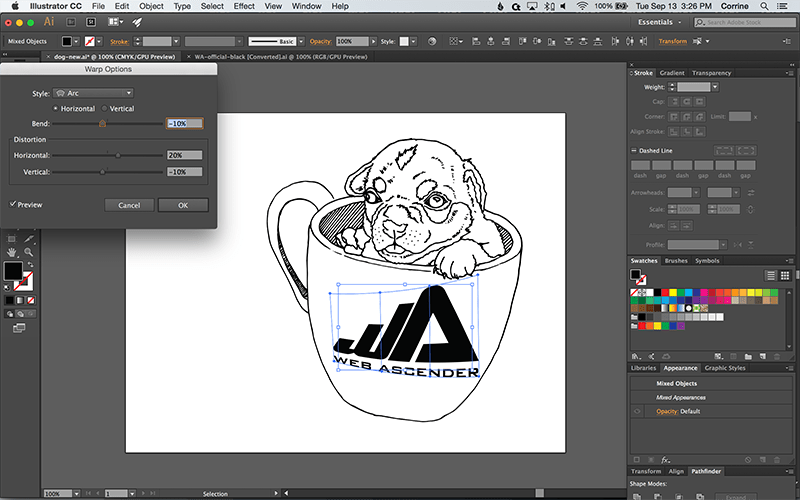
Task: Open Isolate Selected Object icon near Transform
Action: pos(697,41)
